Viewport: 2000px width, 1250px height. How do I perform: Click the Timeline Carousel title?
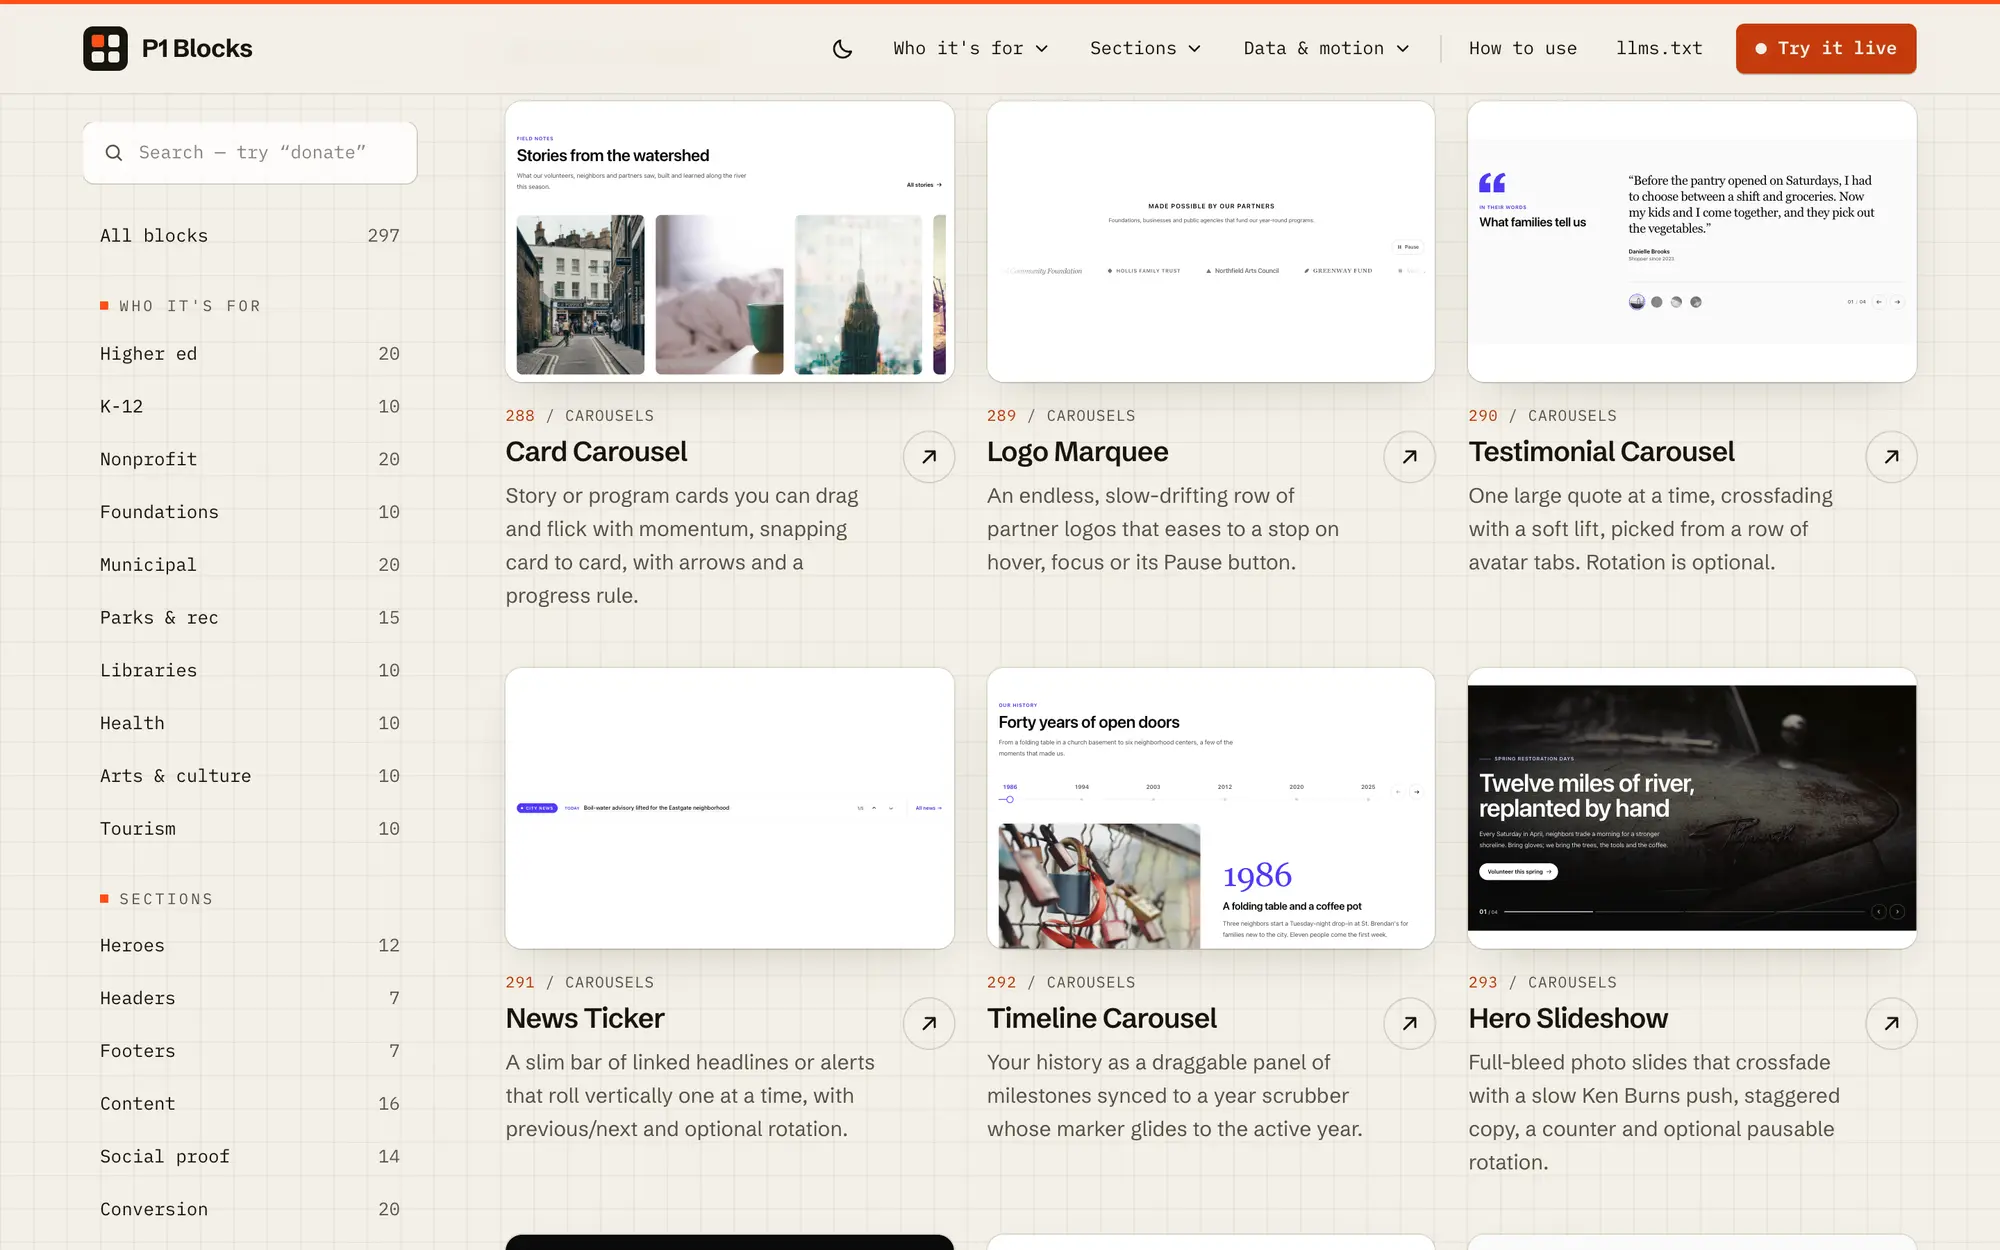1101,1018
